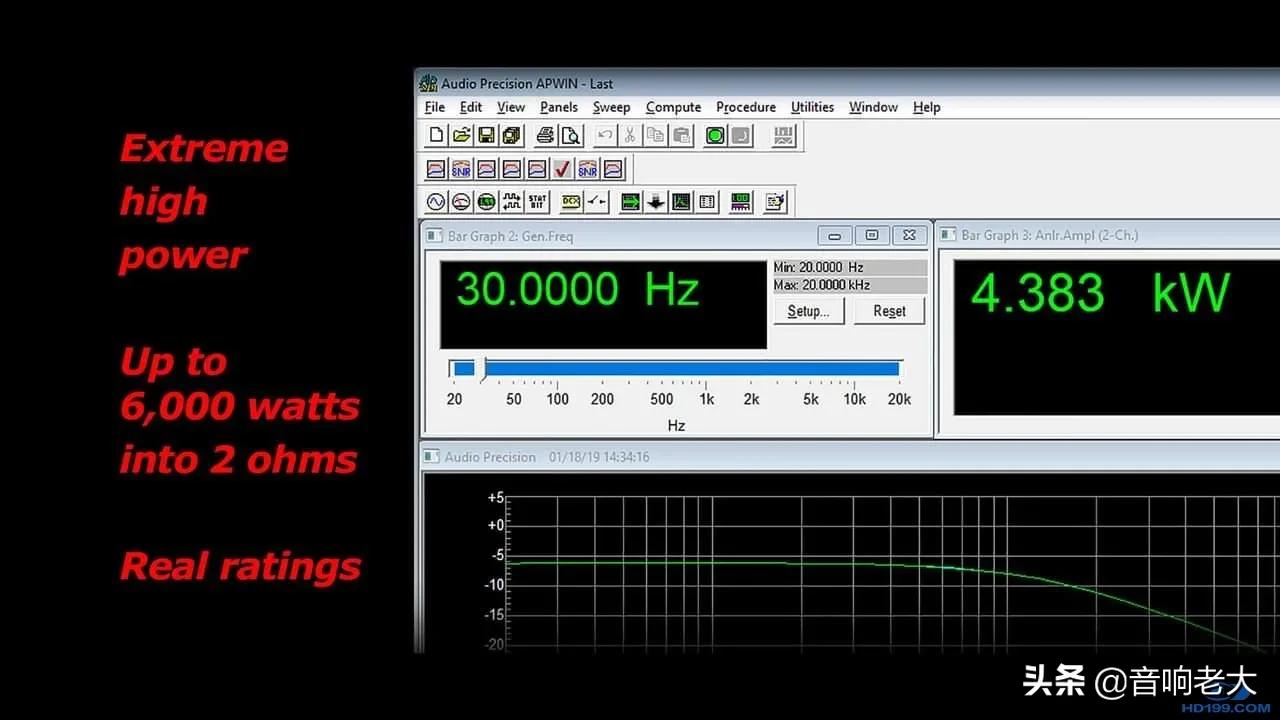This screenshot has height=720, width=1280.
Task: Click the Paste clipboard icon
Action: [x=681, y=135]
